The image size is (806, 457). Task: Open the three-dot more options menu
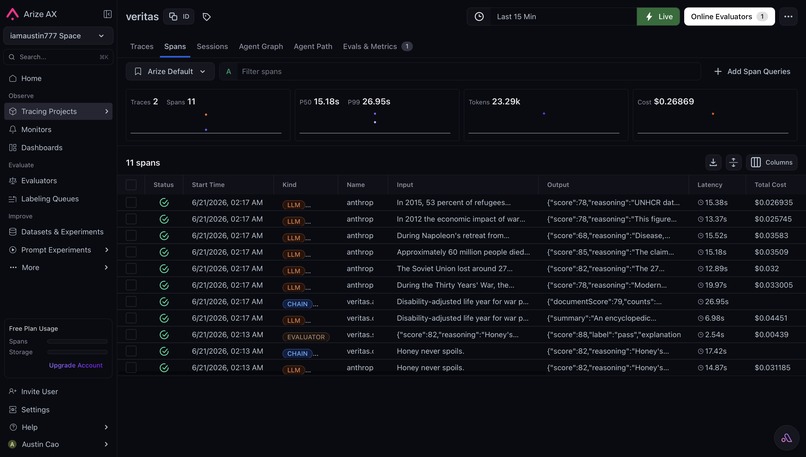(788, 16)
